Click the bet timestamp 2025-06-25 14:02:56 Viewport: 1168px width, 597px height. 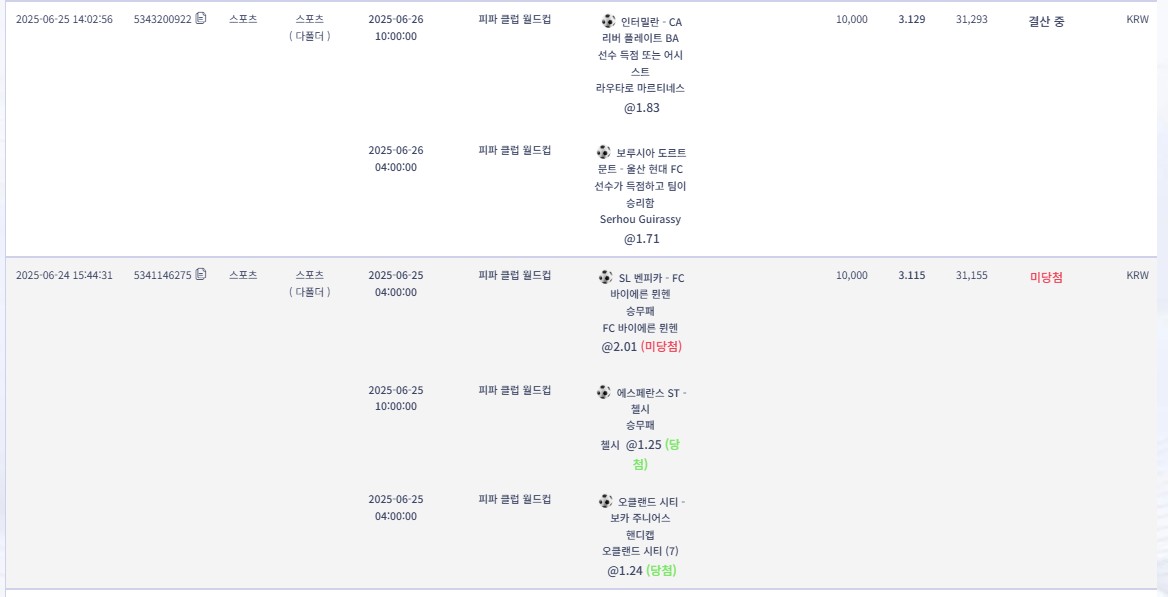coord(64,19)
